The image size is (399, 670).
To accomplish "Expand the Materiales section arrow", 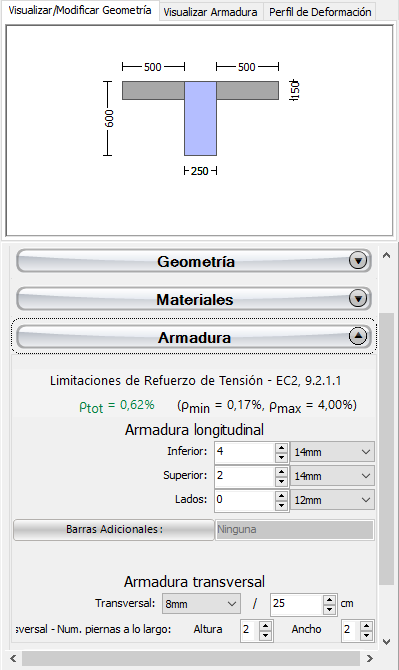I will (358, 299).
